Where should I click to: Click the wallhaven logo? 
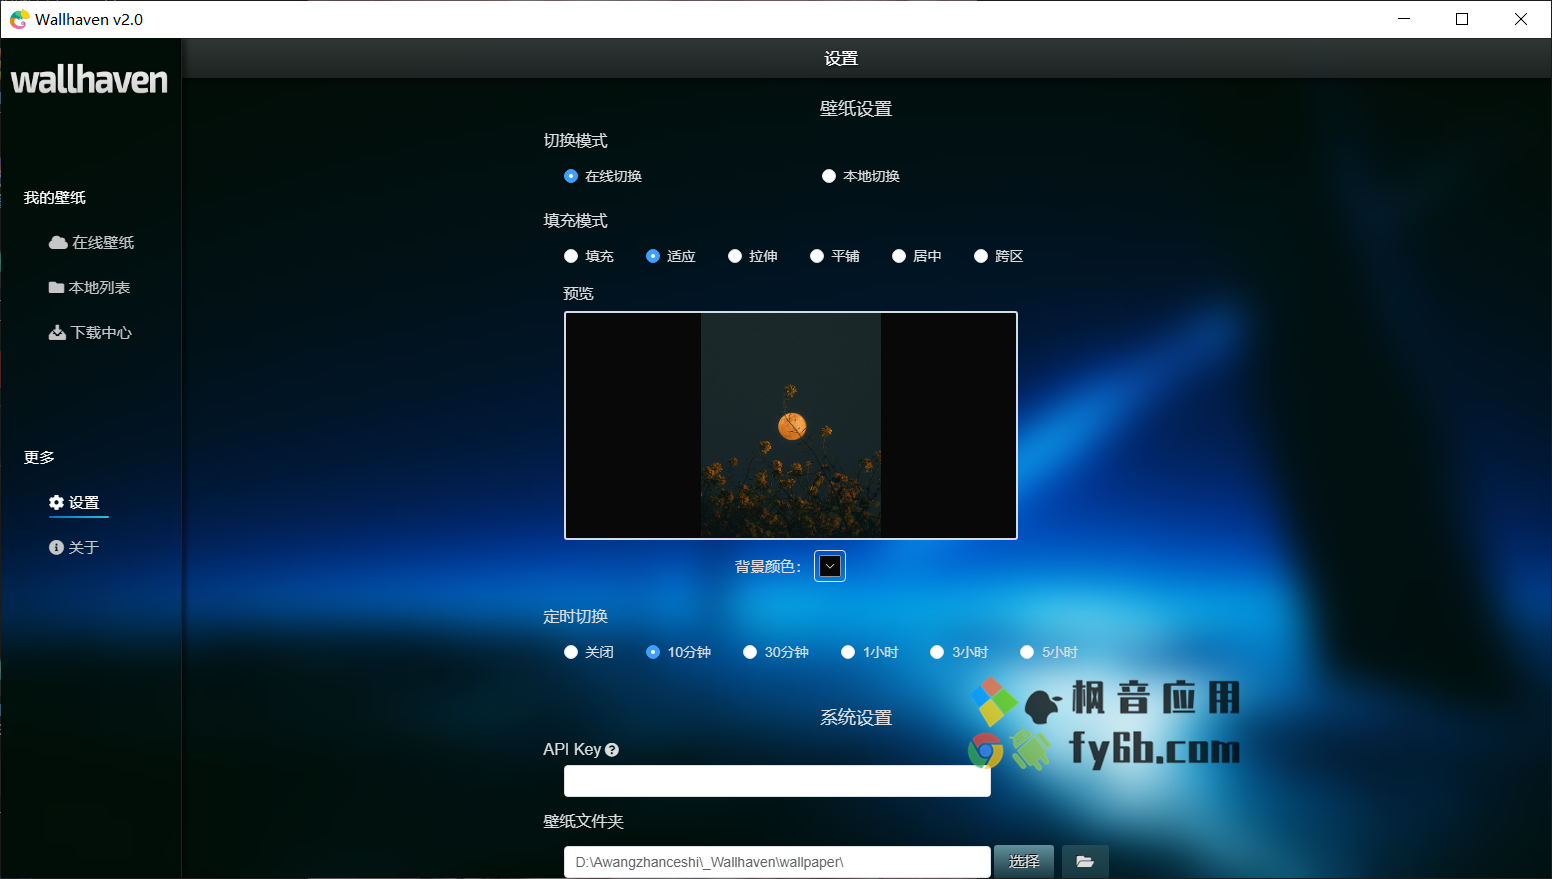[89, 80]
